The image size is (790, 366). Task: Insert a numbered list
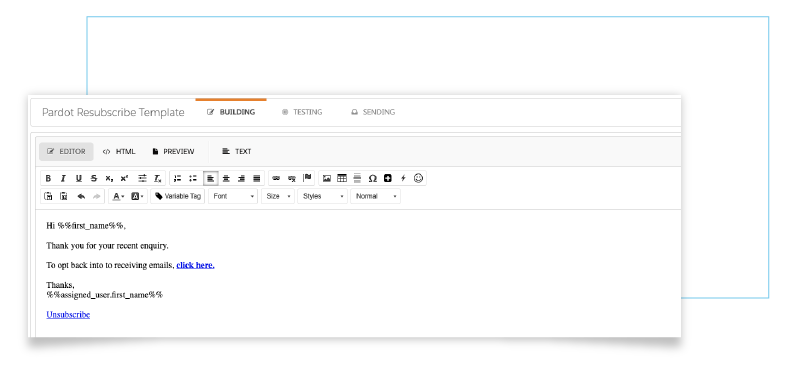point(177,178)
